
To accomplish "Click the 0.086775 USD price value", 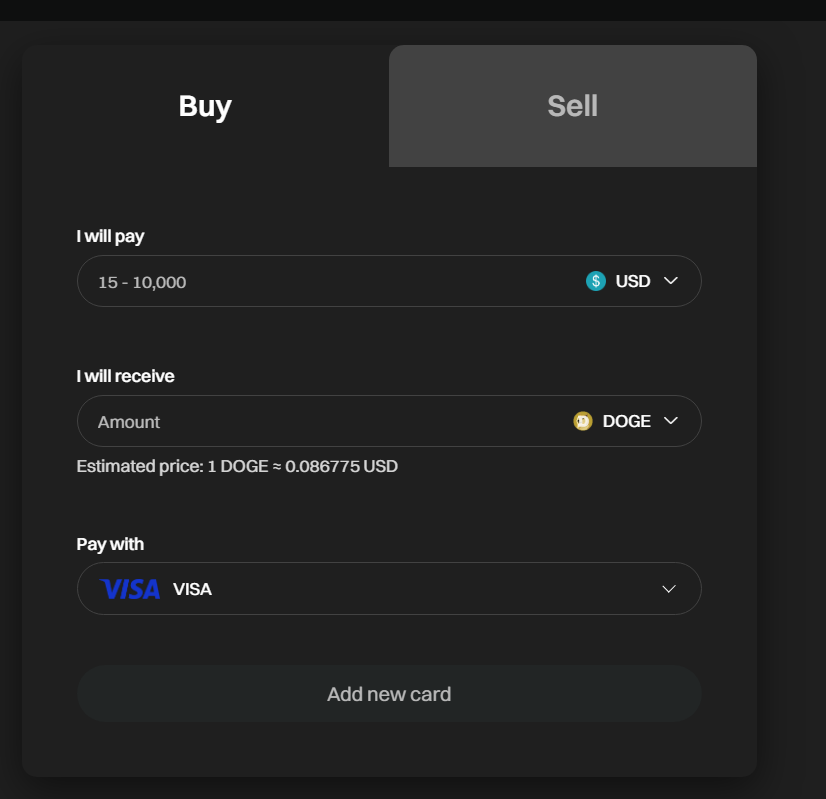I will (341, 467).
